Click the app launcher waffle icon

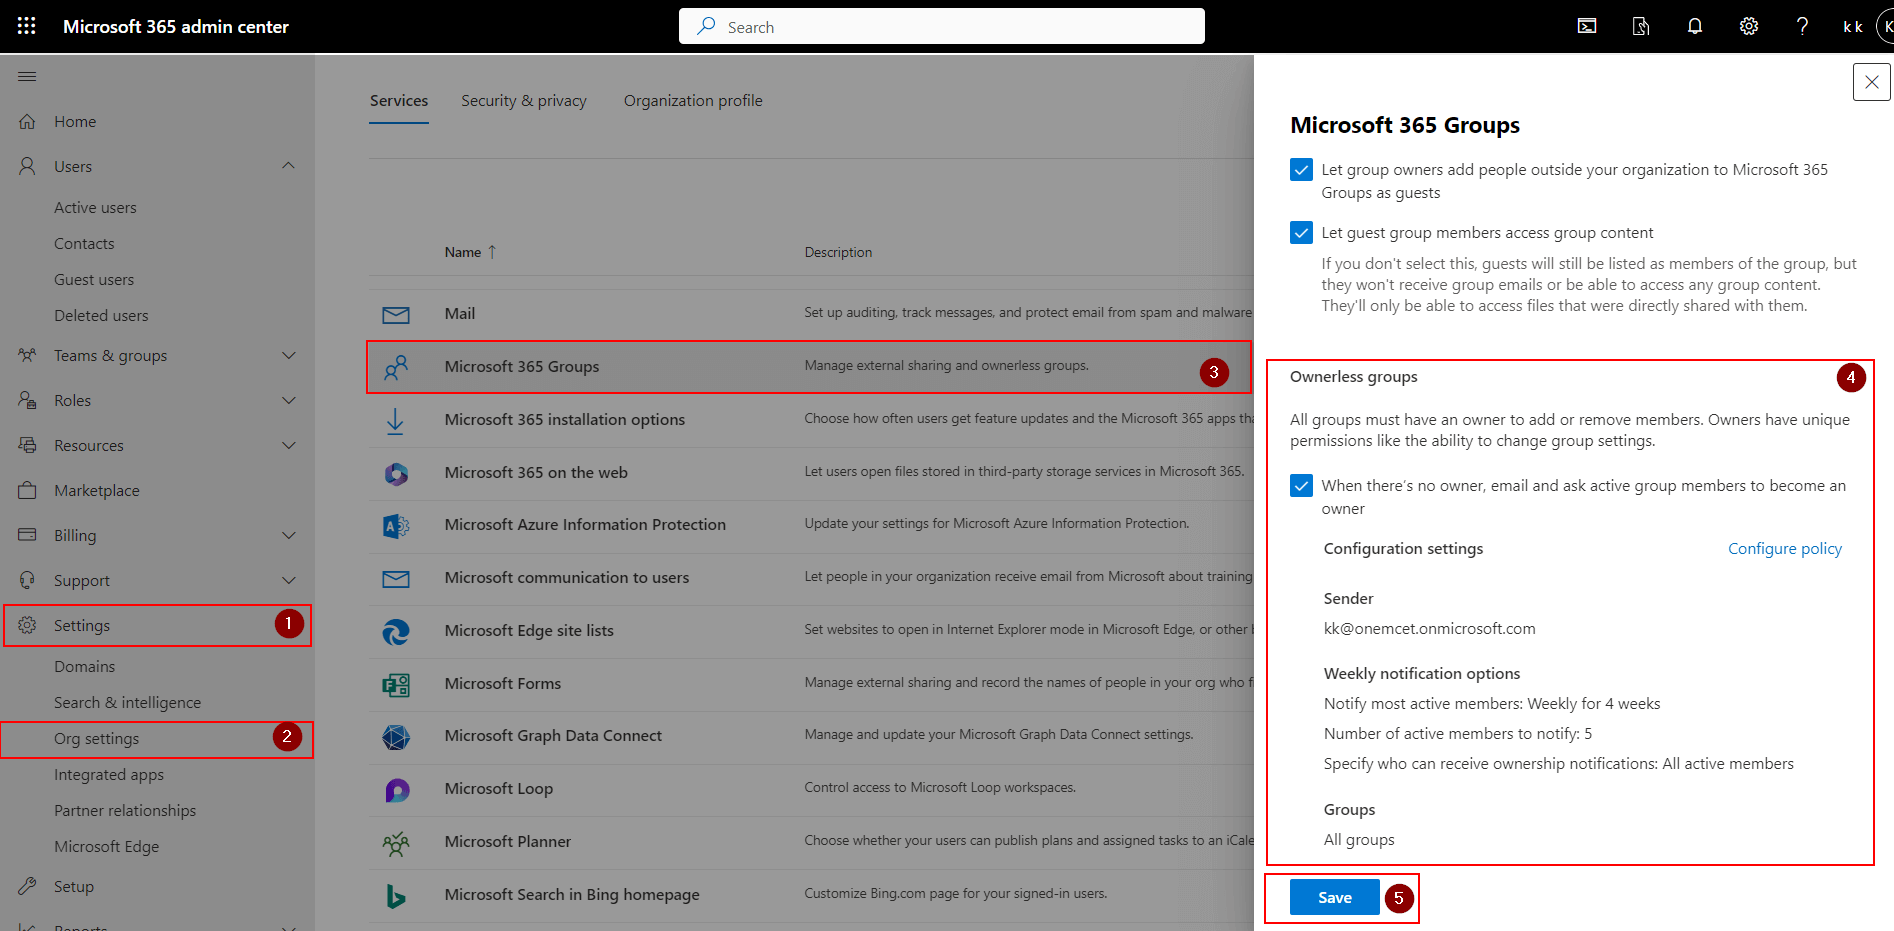coord(25,25)
